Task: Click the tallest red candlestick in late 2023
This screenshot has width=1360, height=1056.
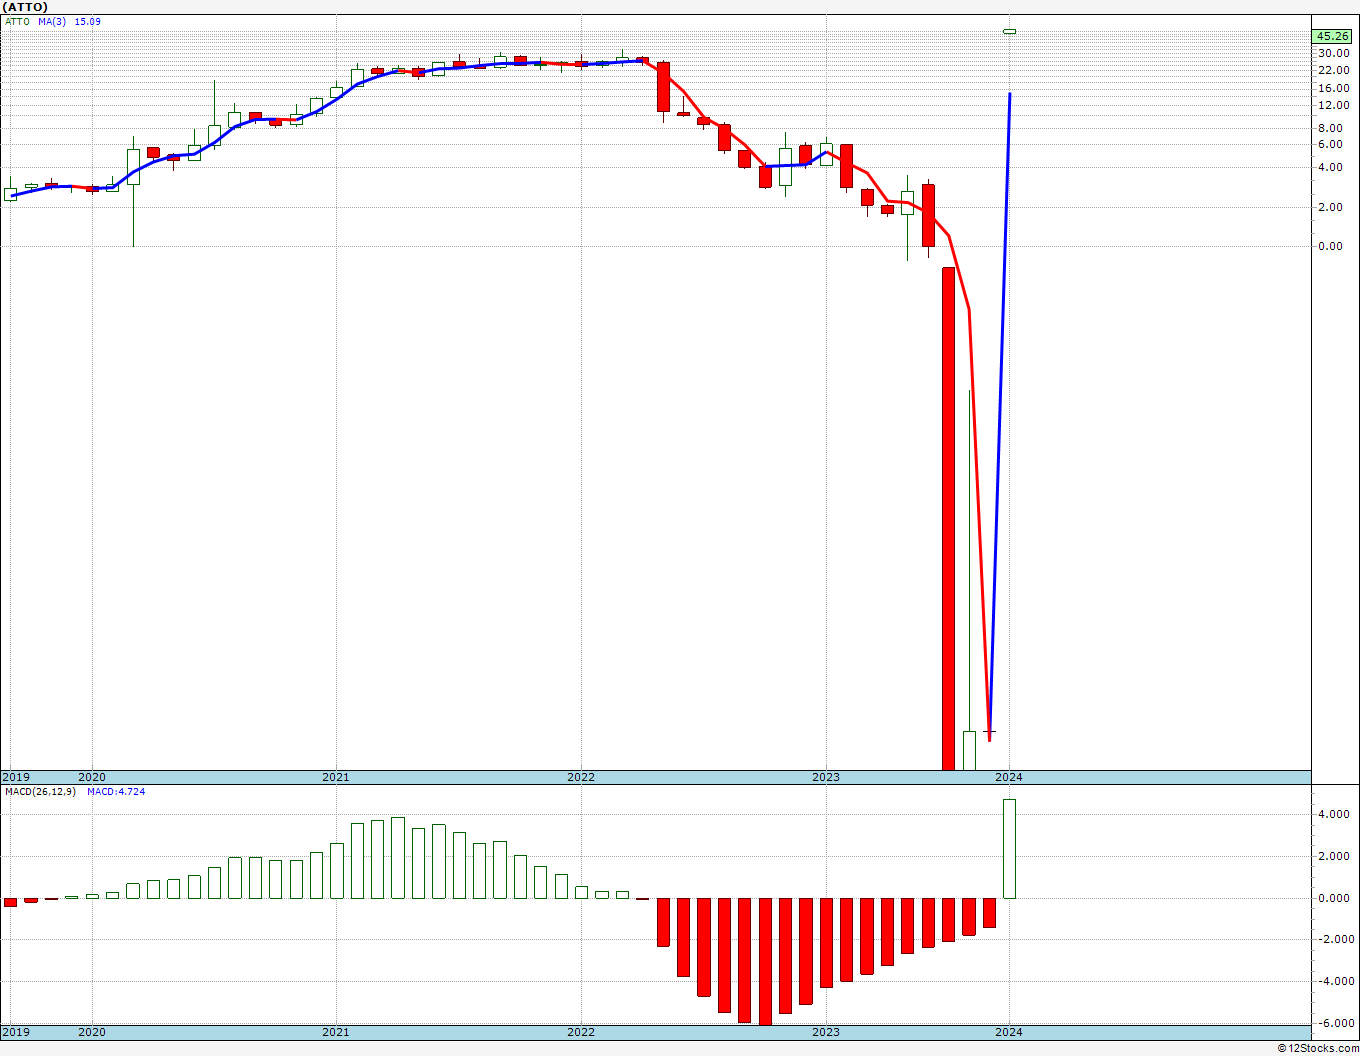Action: click(948, 519)
